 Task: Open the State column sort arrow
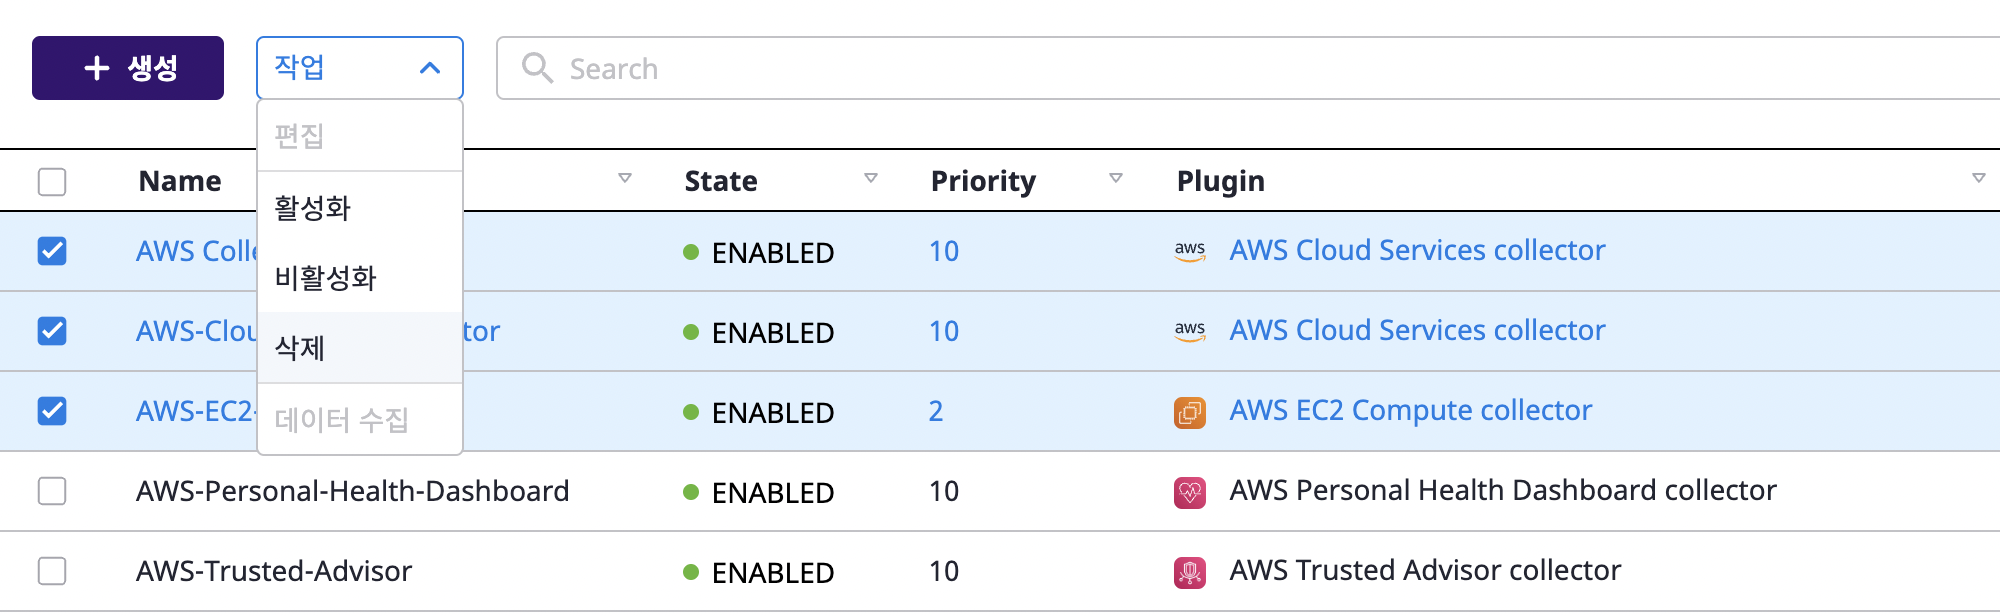point(871,178)
